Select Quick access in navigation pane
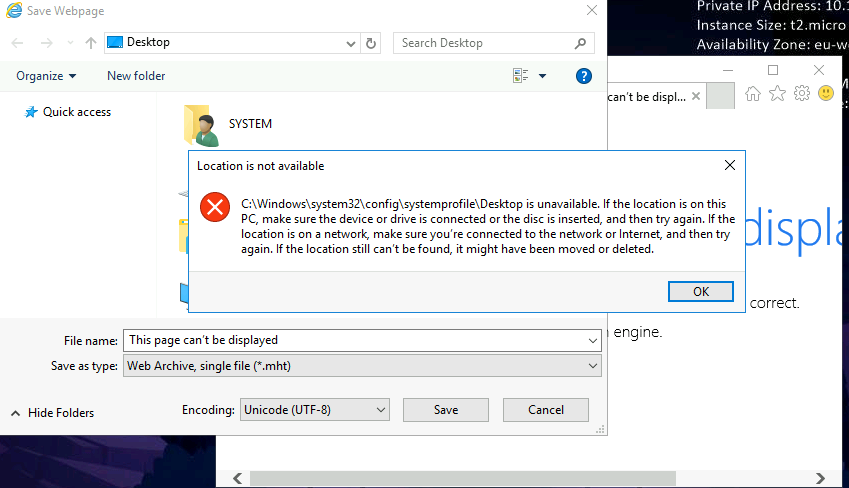 pyautogui.click(x=76, y=112)
